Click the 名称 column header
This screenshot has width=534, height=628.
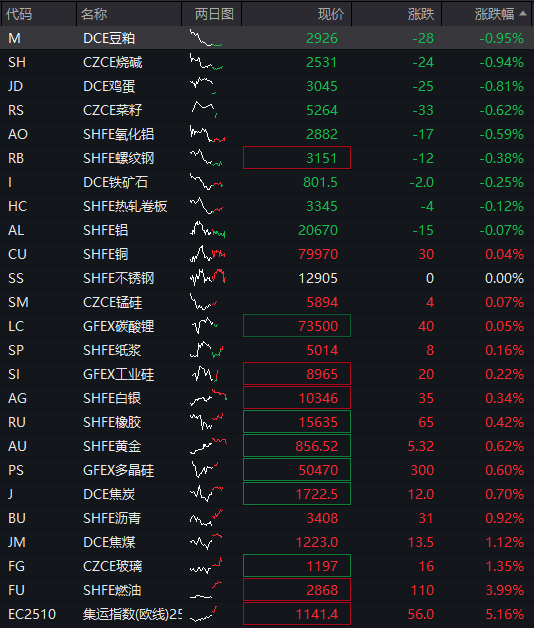[x=94, y=14]
